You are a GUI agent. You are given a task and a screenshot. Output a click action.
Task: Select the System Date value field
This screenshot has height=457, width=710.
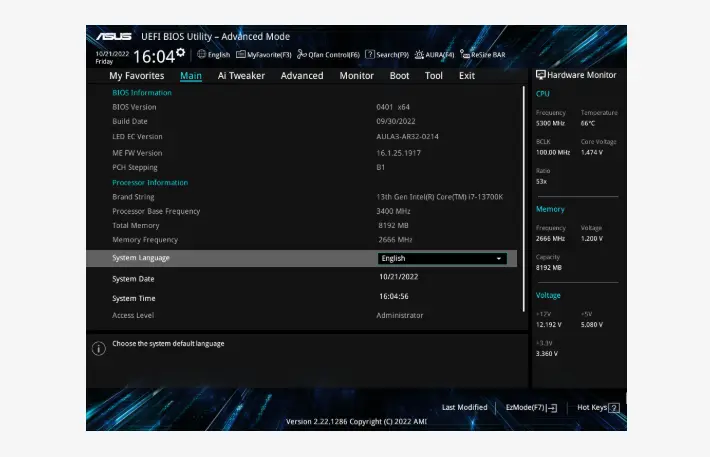[x=397, y=277]
